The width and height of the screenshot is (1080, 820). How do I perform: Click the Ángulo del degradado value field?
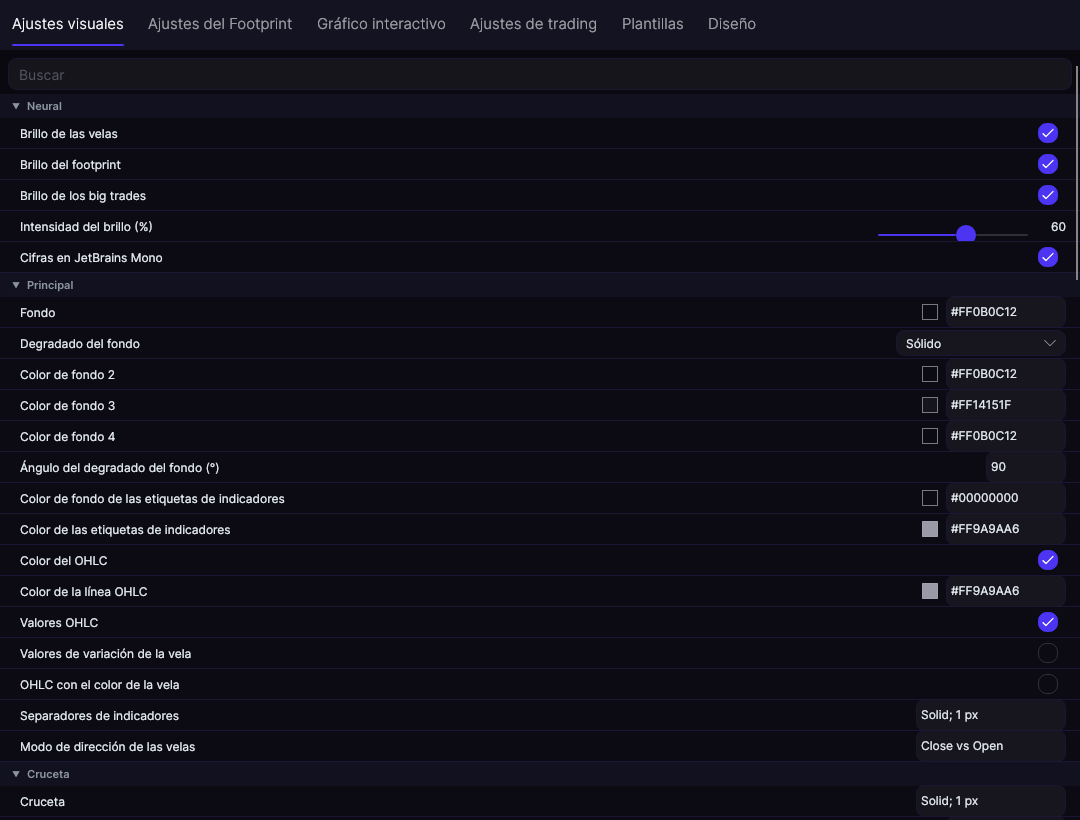1025,467
